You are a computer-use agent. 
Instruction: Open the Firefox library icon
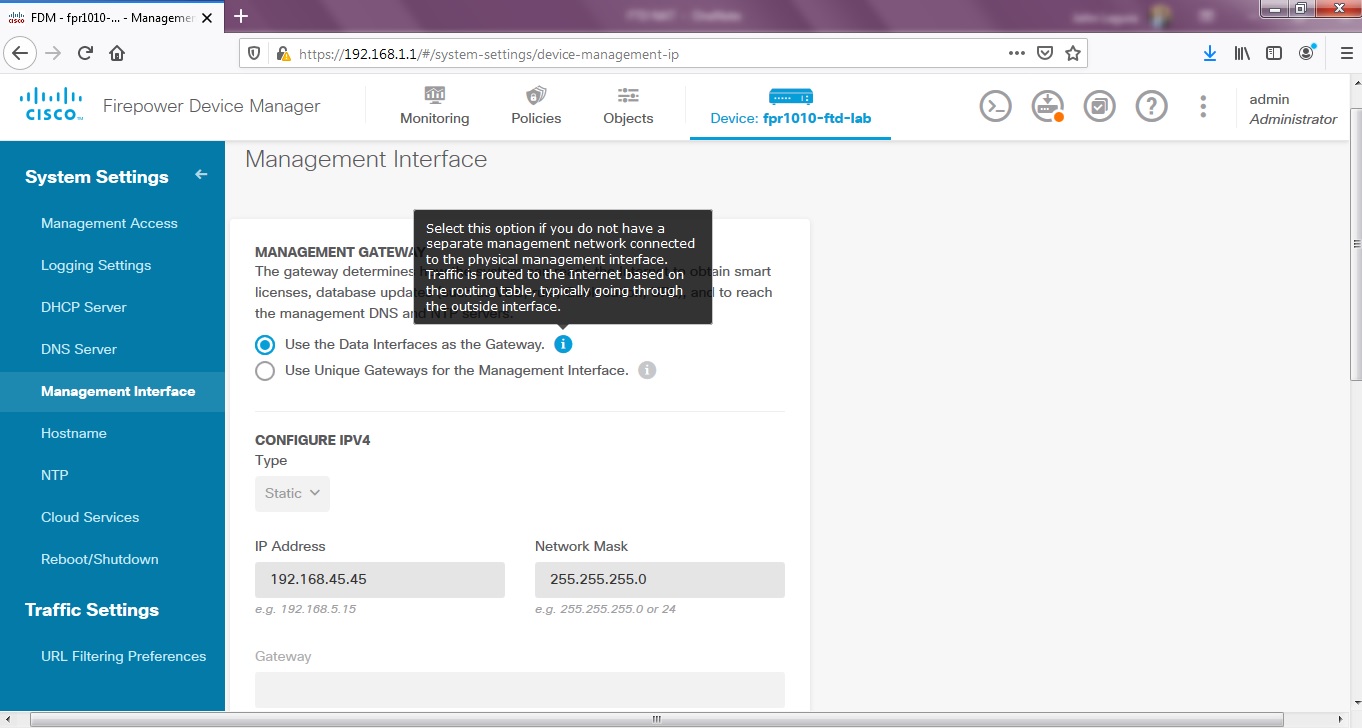(1242, 54)
